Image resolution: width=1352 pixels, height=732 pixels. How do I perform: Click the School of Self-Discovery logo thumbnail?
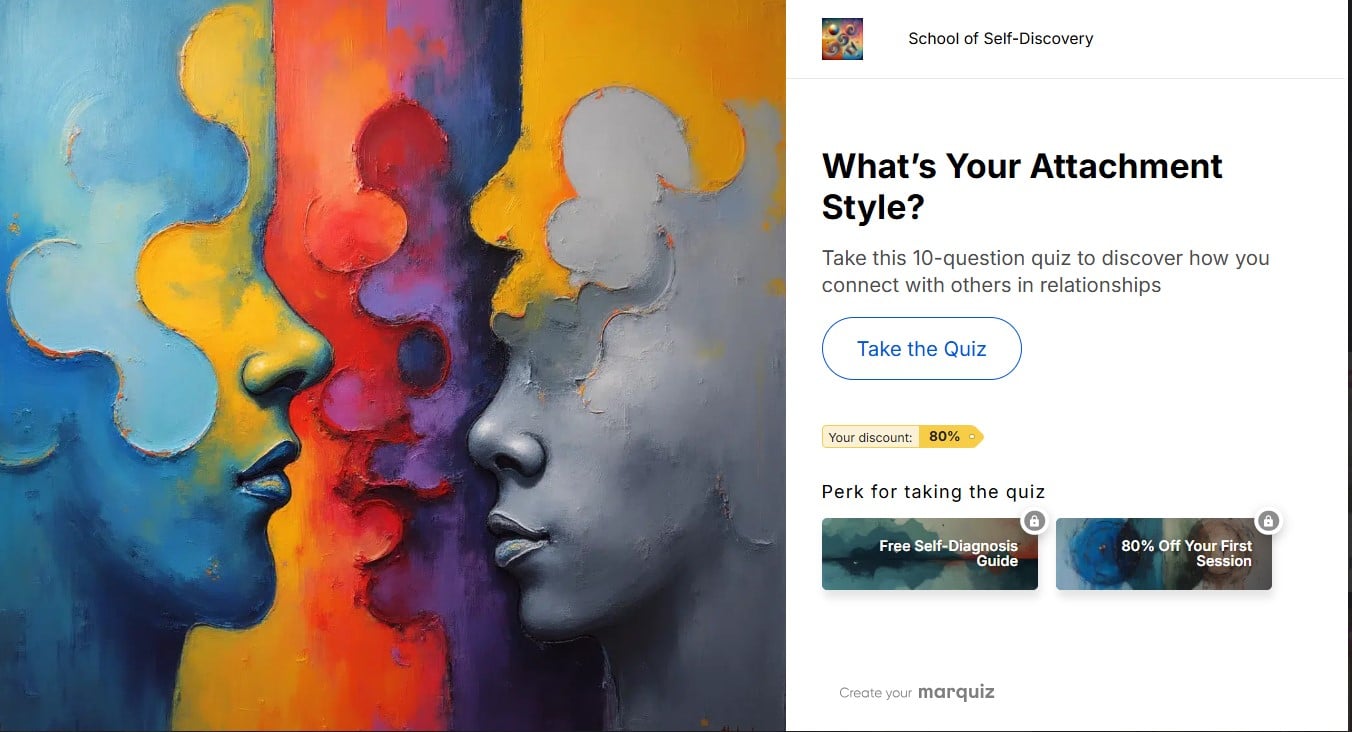pyautogui.click(x=842, y=39)
